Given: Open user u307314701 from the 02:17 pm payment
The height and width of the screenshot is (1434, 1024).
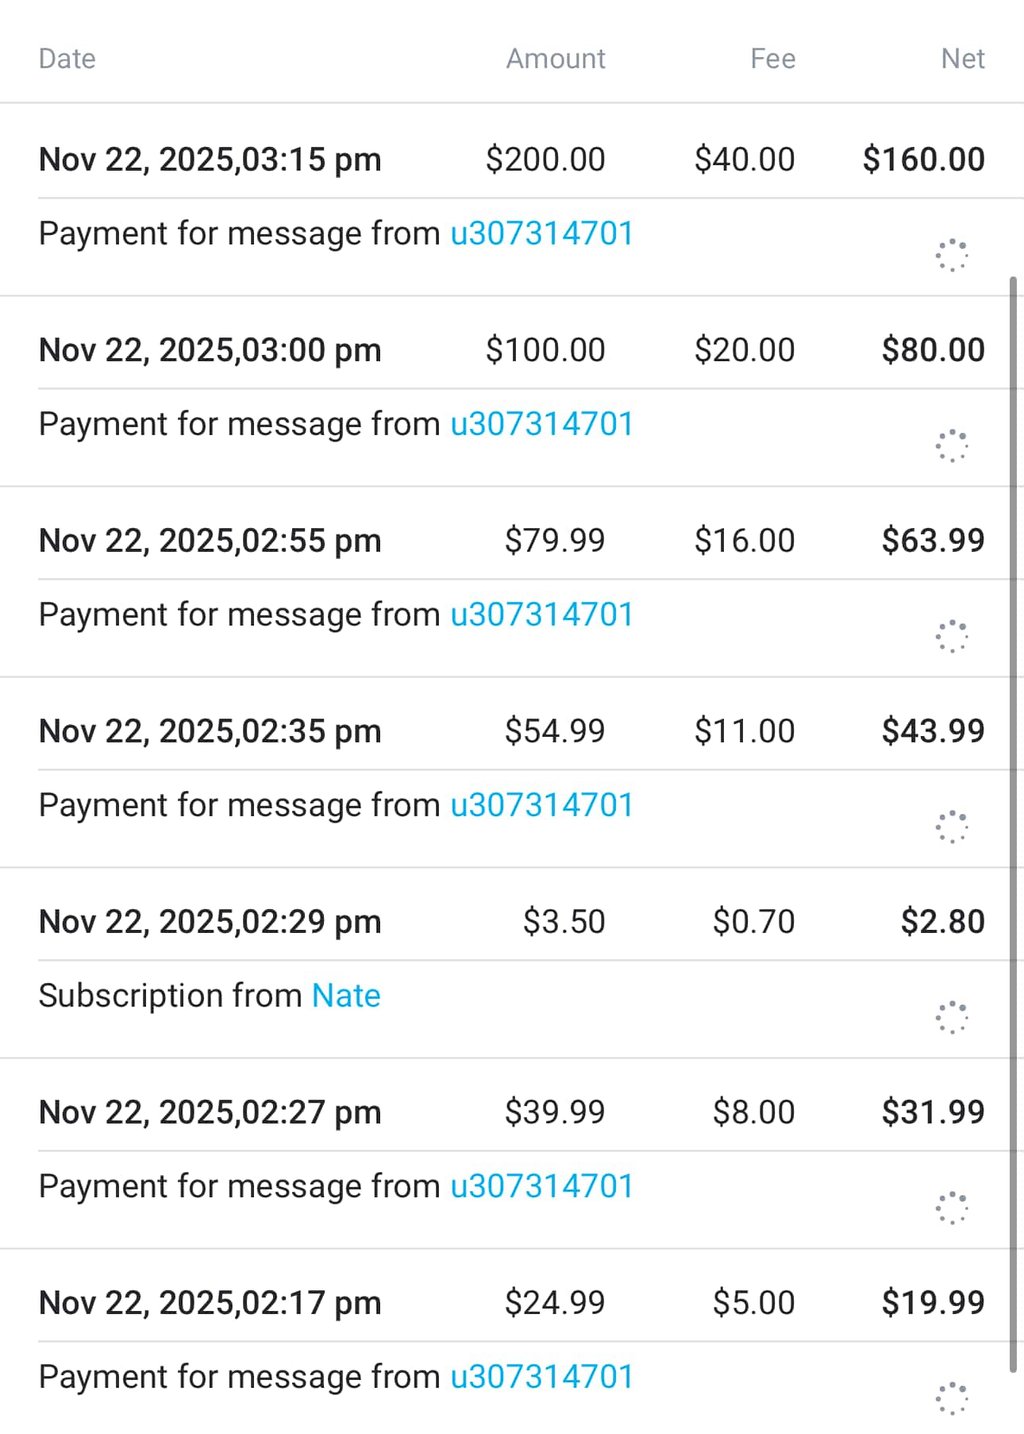Looking at the screenshot, I should [x=541, y=1377].
